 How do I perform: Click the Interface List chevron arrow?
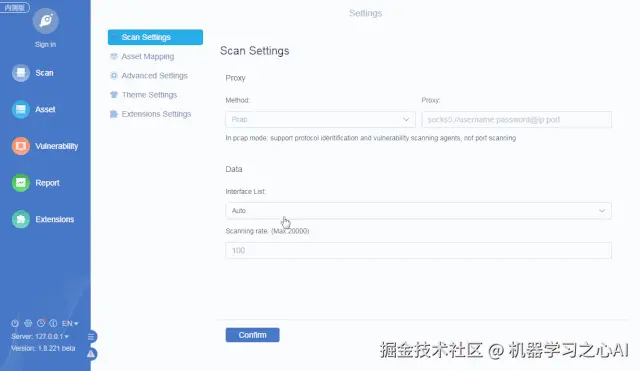602,211
